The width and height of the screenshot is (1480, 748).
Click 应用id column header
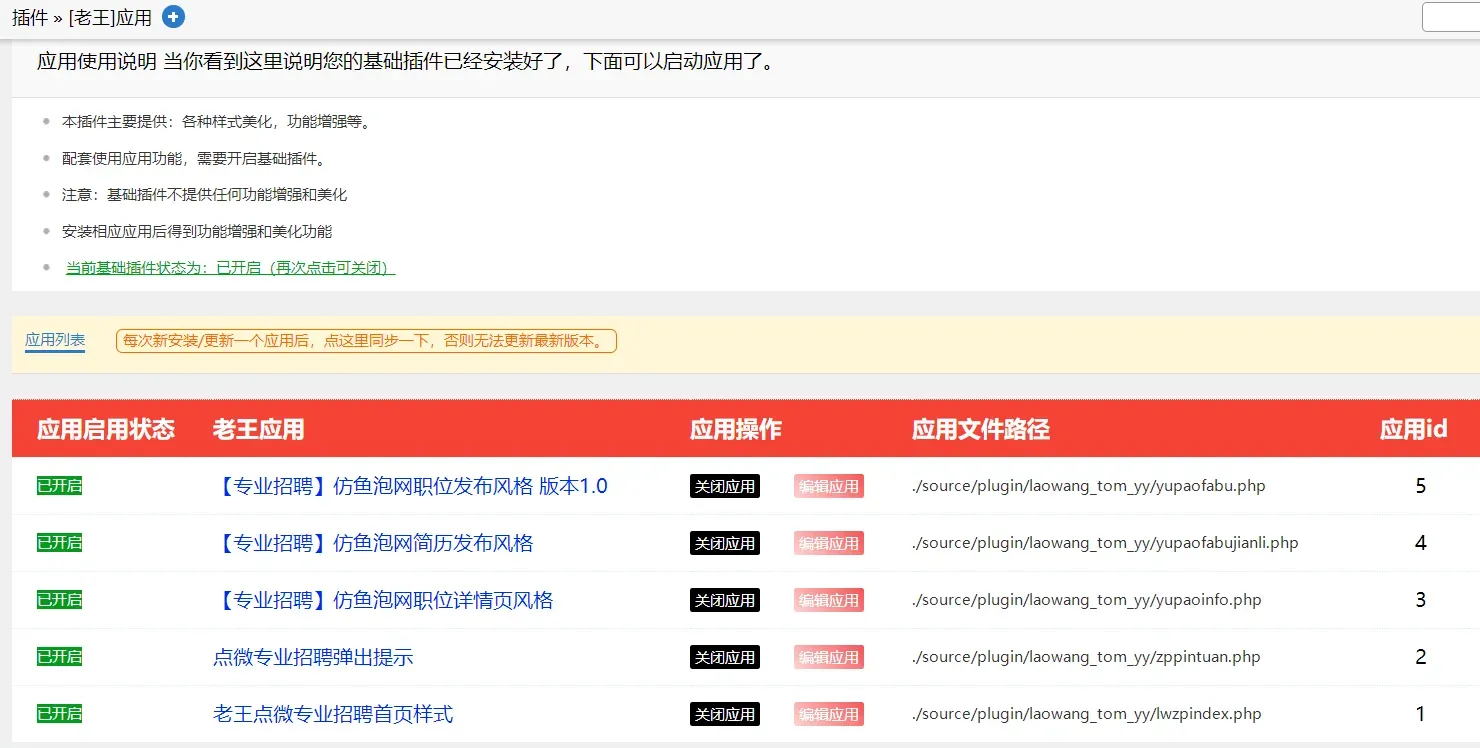(1414, 430)
